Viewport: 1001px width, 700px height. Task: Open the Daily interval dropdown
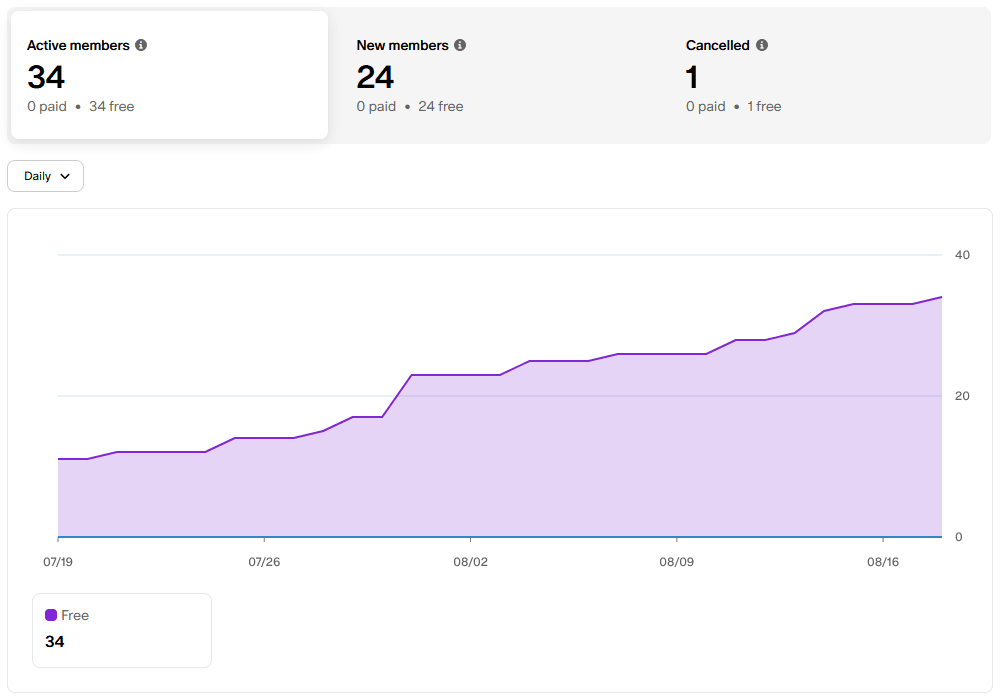pyautogui.click(x=45, y=176)
